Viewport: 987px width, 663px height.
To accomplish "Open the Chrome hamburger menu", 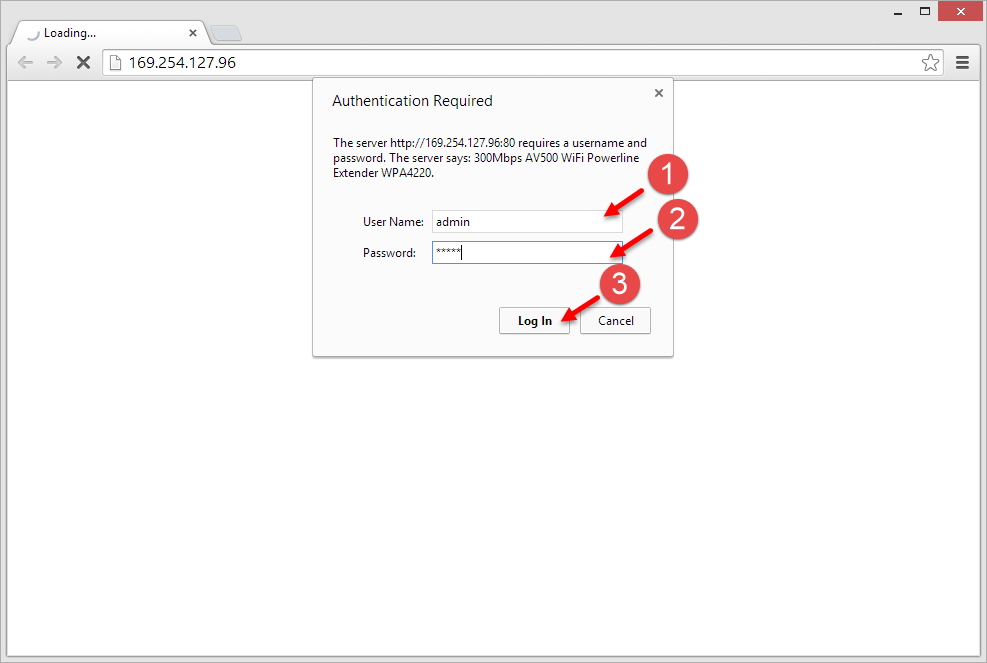I will click(x=962, y=62).
